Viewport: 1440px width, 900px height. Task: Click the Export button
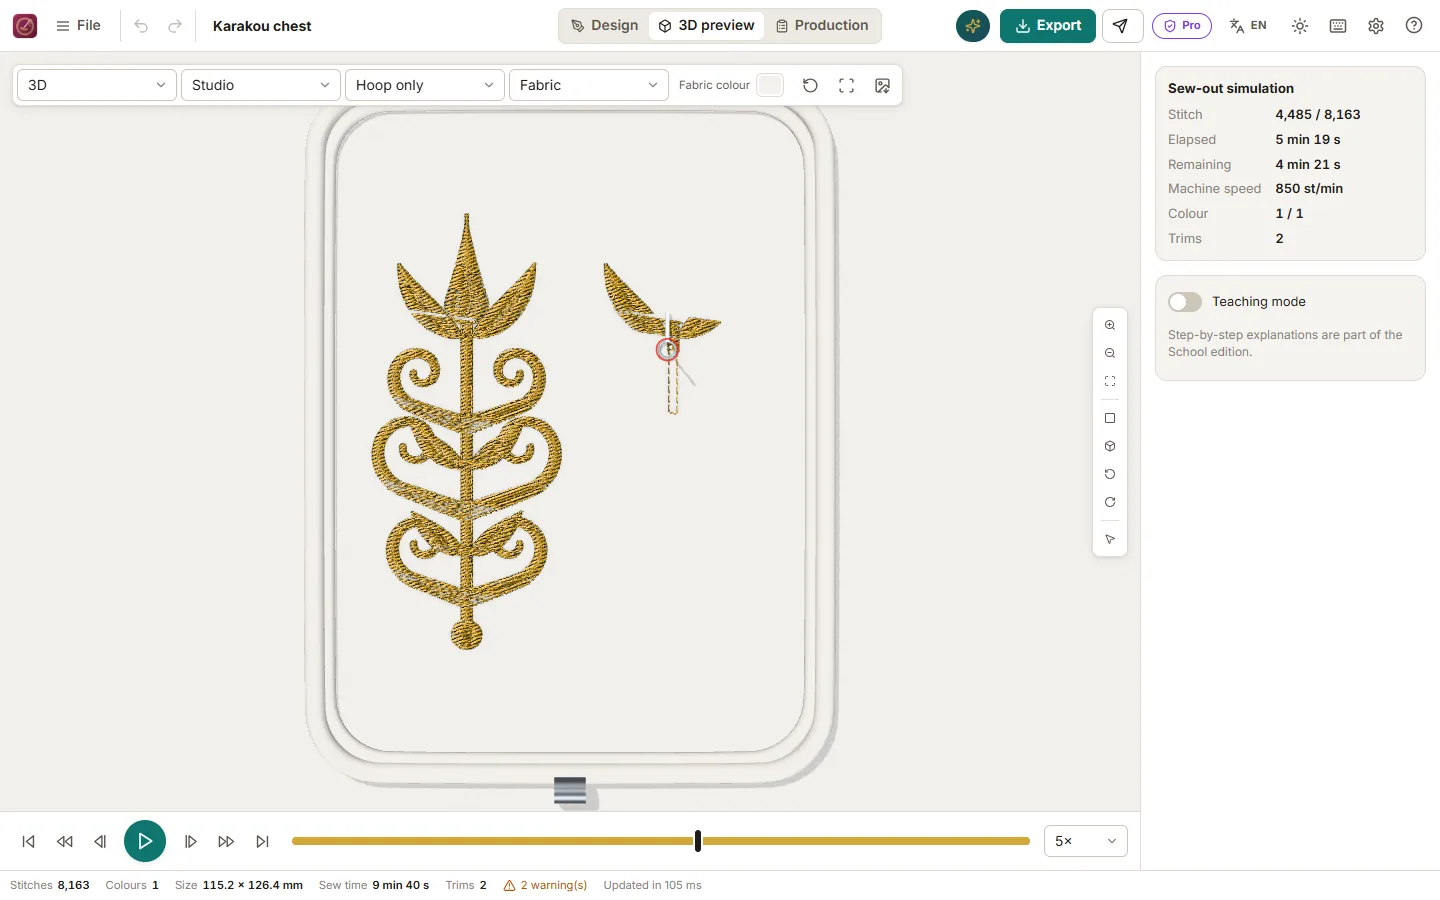(x=1048, y=26)
